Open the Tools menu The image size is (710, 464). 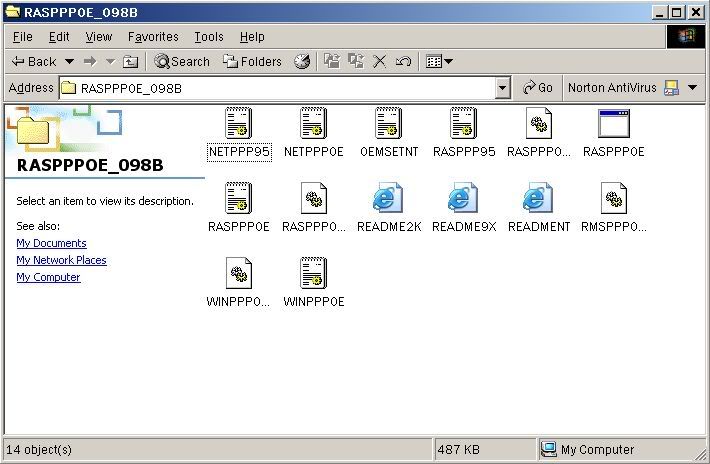point(209,37)
